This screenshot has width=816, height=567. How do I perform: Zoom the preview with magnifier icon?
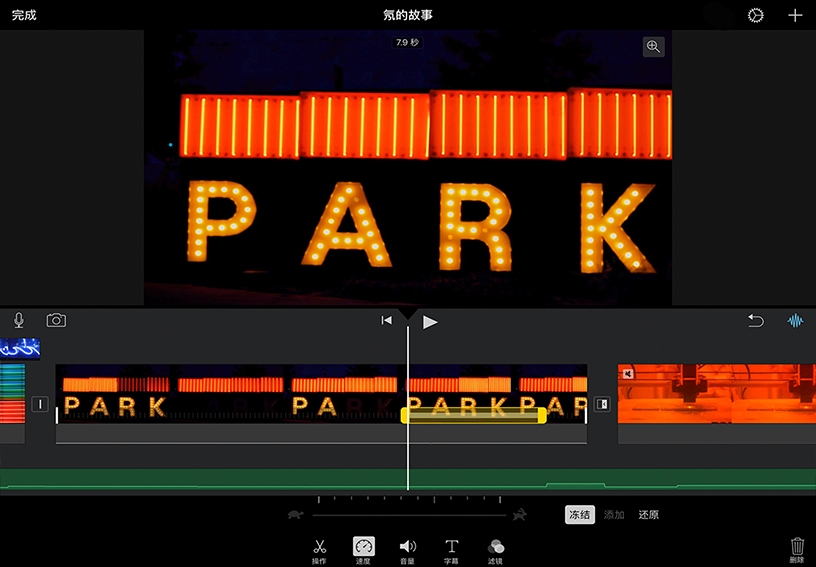point(653,46)
